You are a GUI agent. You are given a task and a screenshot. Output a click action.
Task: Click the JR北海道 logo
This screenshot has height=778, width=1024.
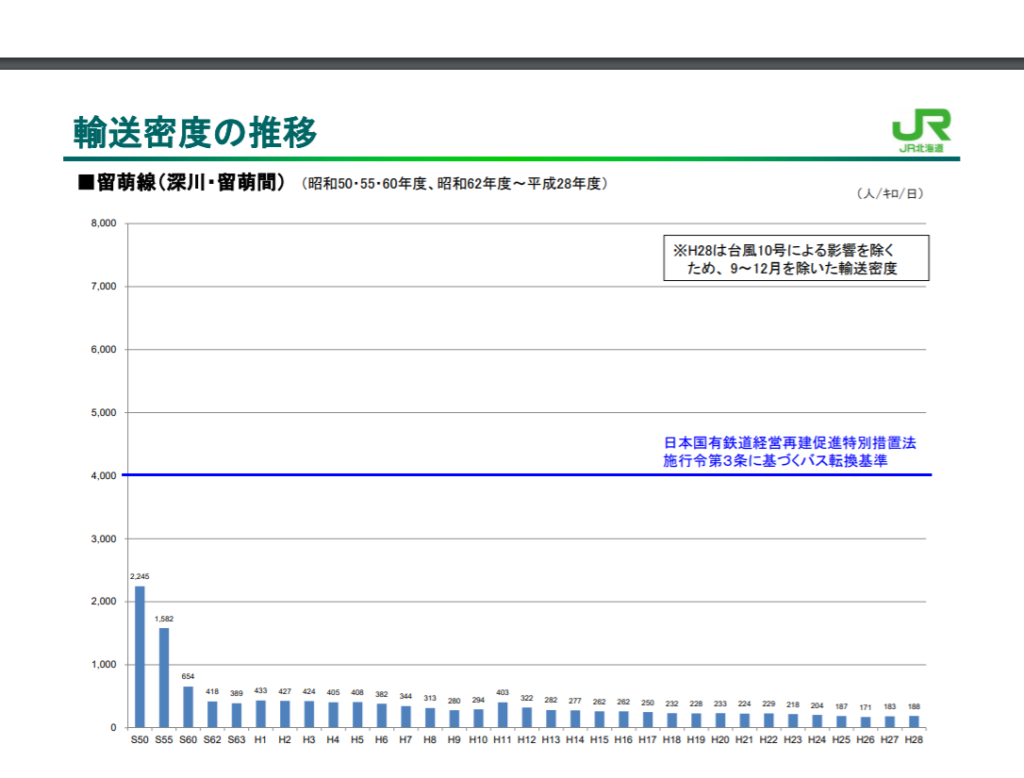click(x=921, y=131)
